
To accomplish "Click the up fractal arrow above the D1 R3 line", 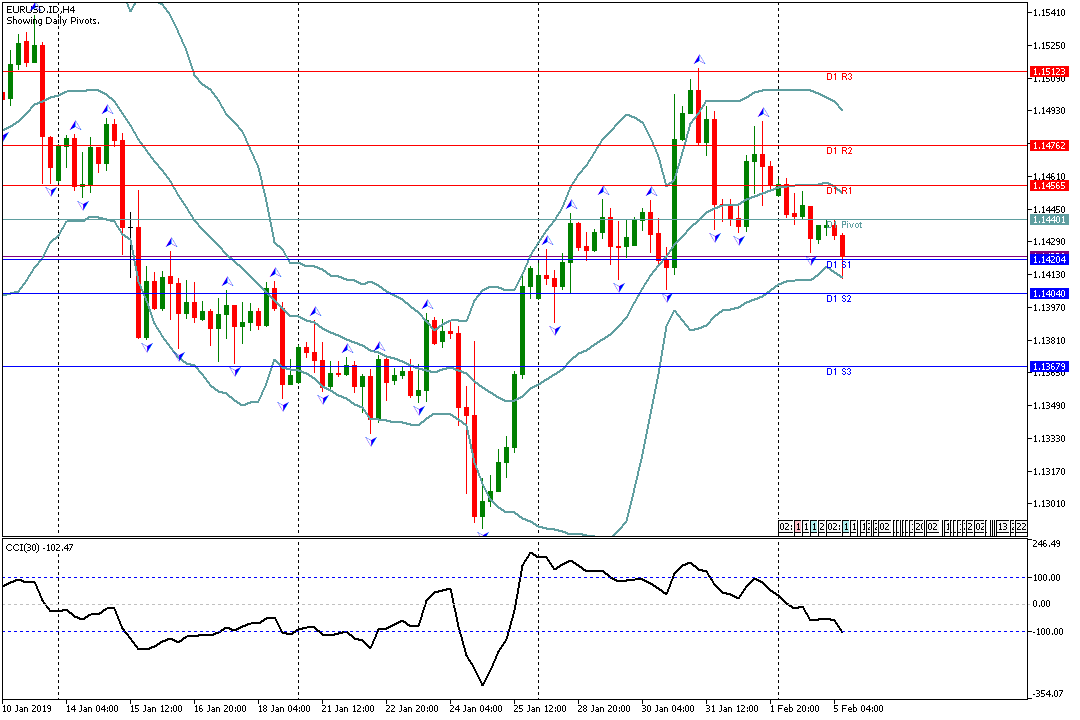I will [699, 61].
